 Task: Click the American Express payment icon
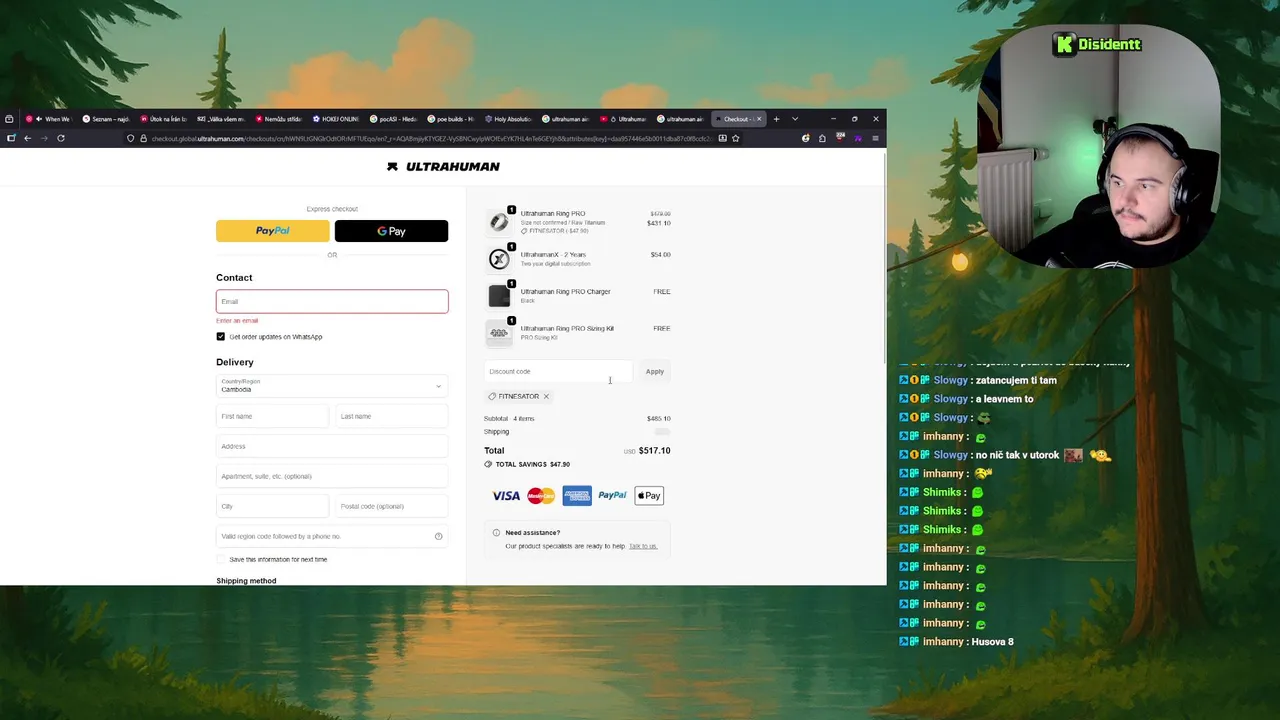pos(577,496)
